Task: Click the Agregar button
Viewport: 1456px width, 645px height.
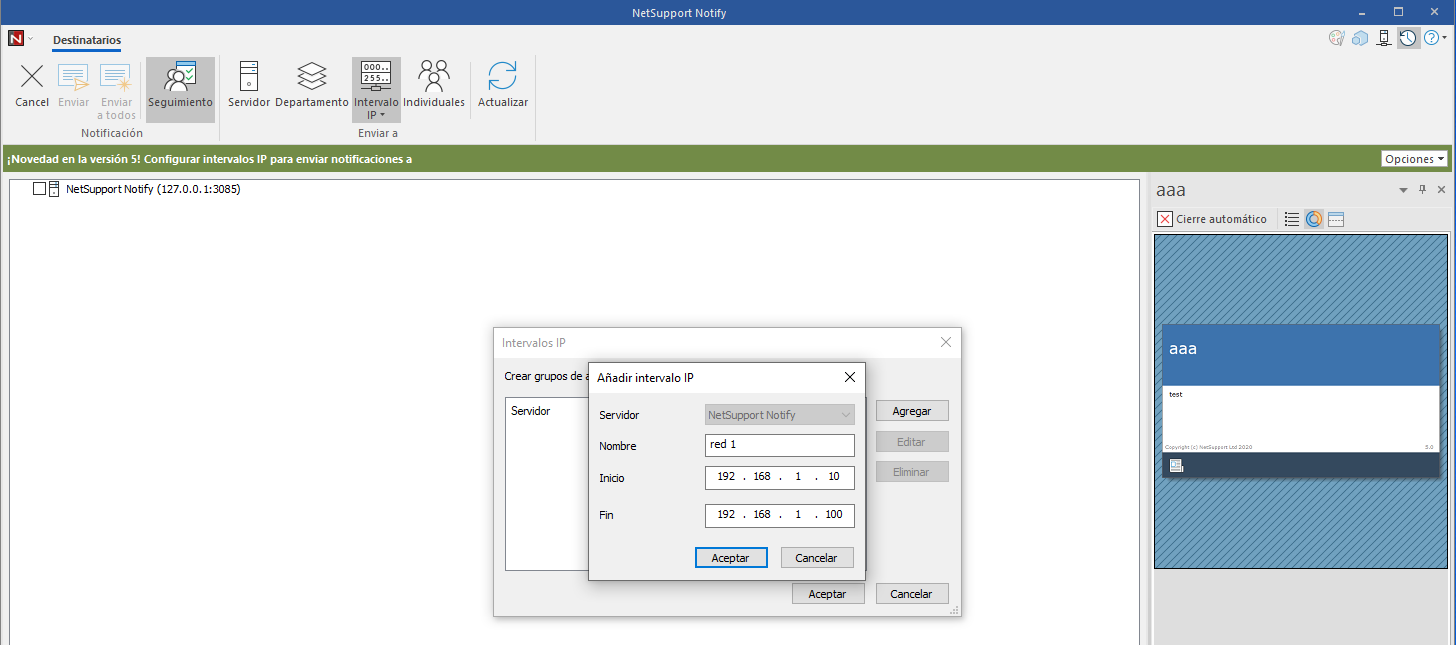Action: click(x=912, y=411)
